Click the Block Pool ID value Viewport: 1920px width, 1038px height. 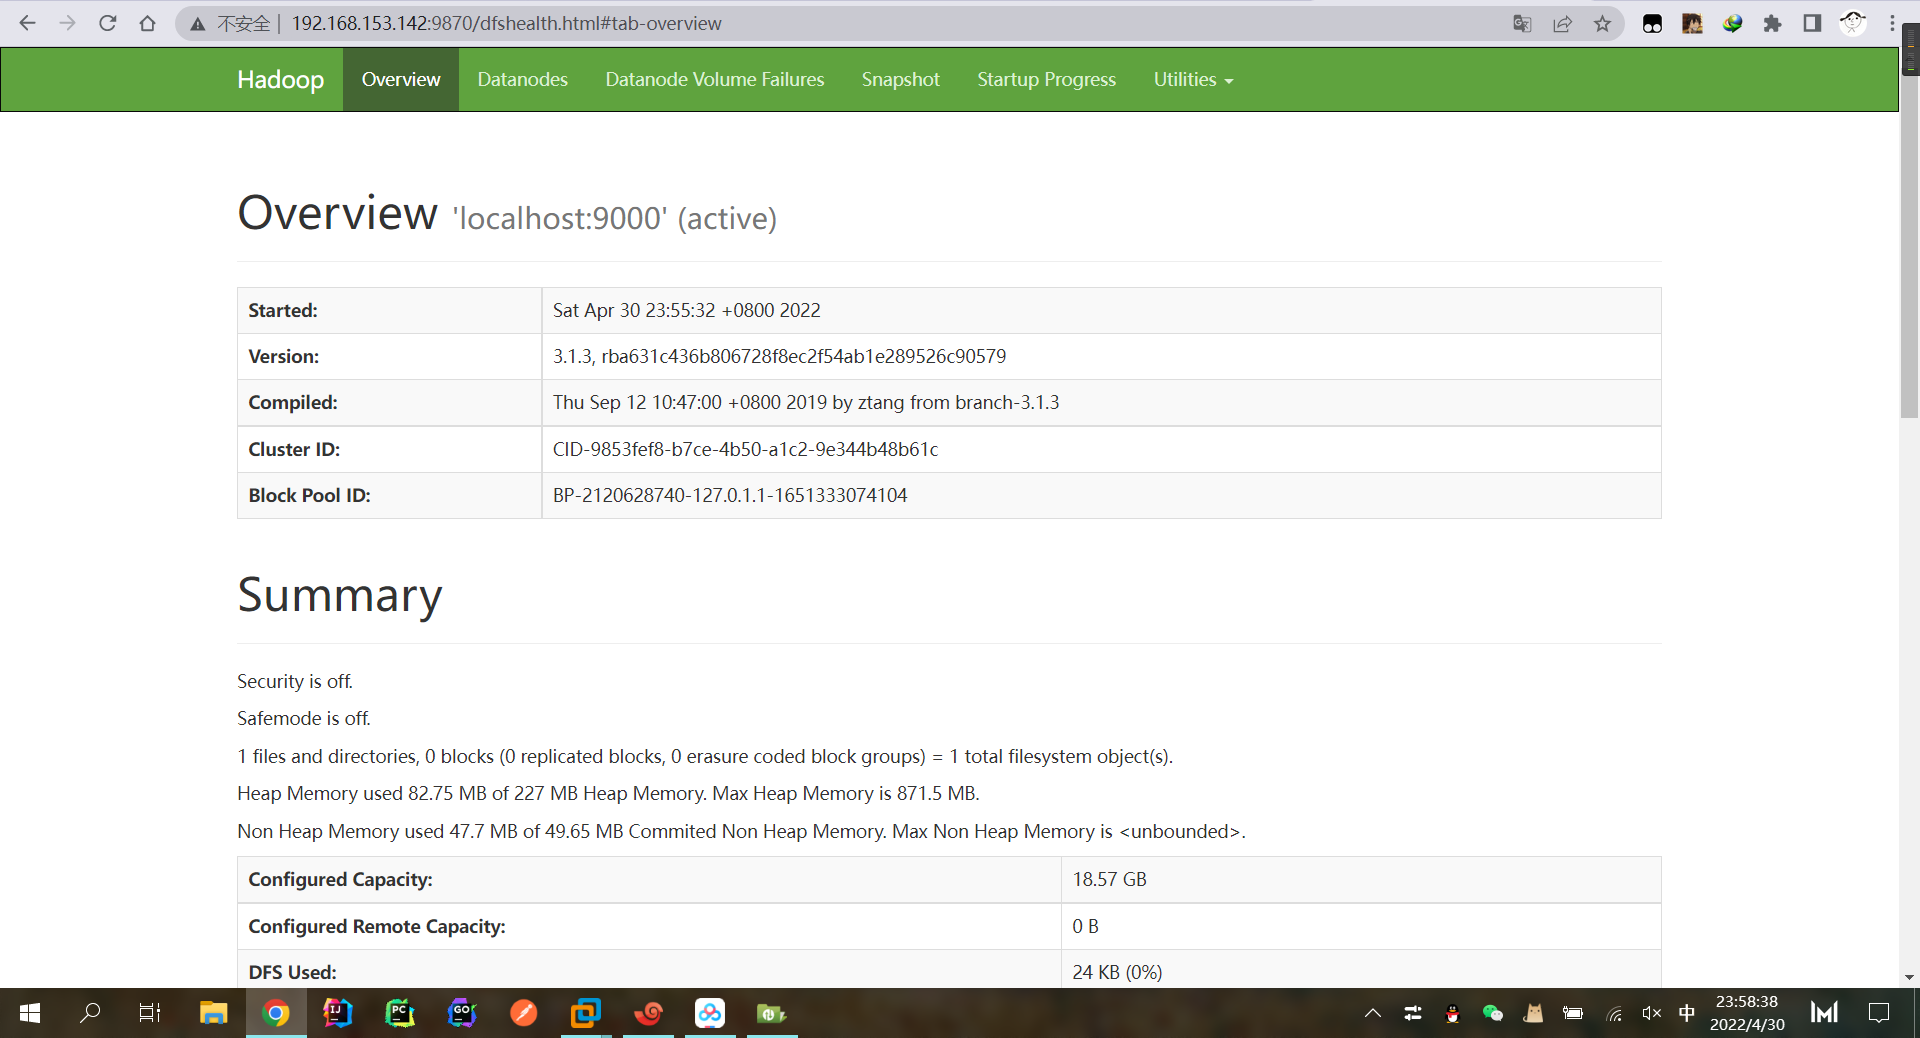[730, 495]
